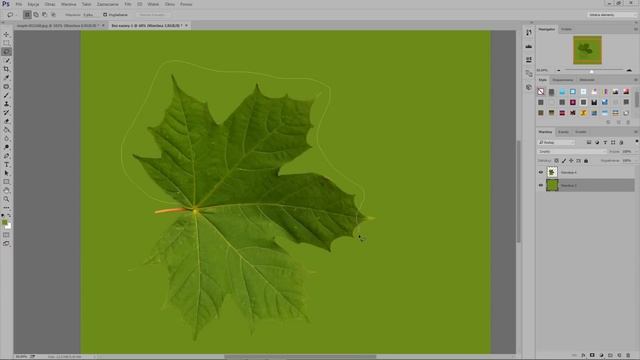Open the layer filter type dropdown
Viewport: 640px width, 360px height.
click(556, 142)
